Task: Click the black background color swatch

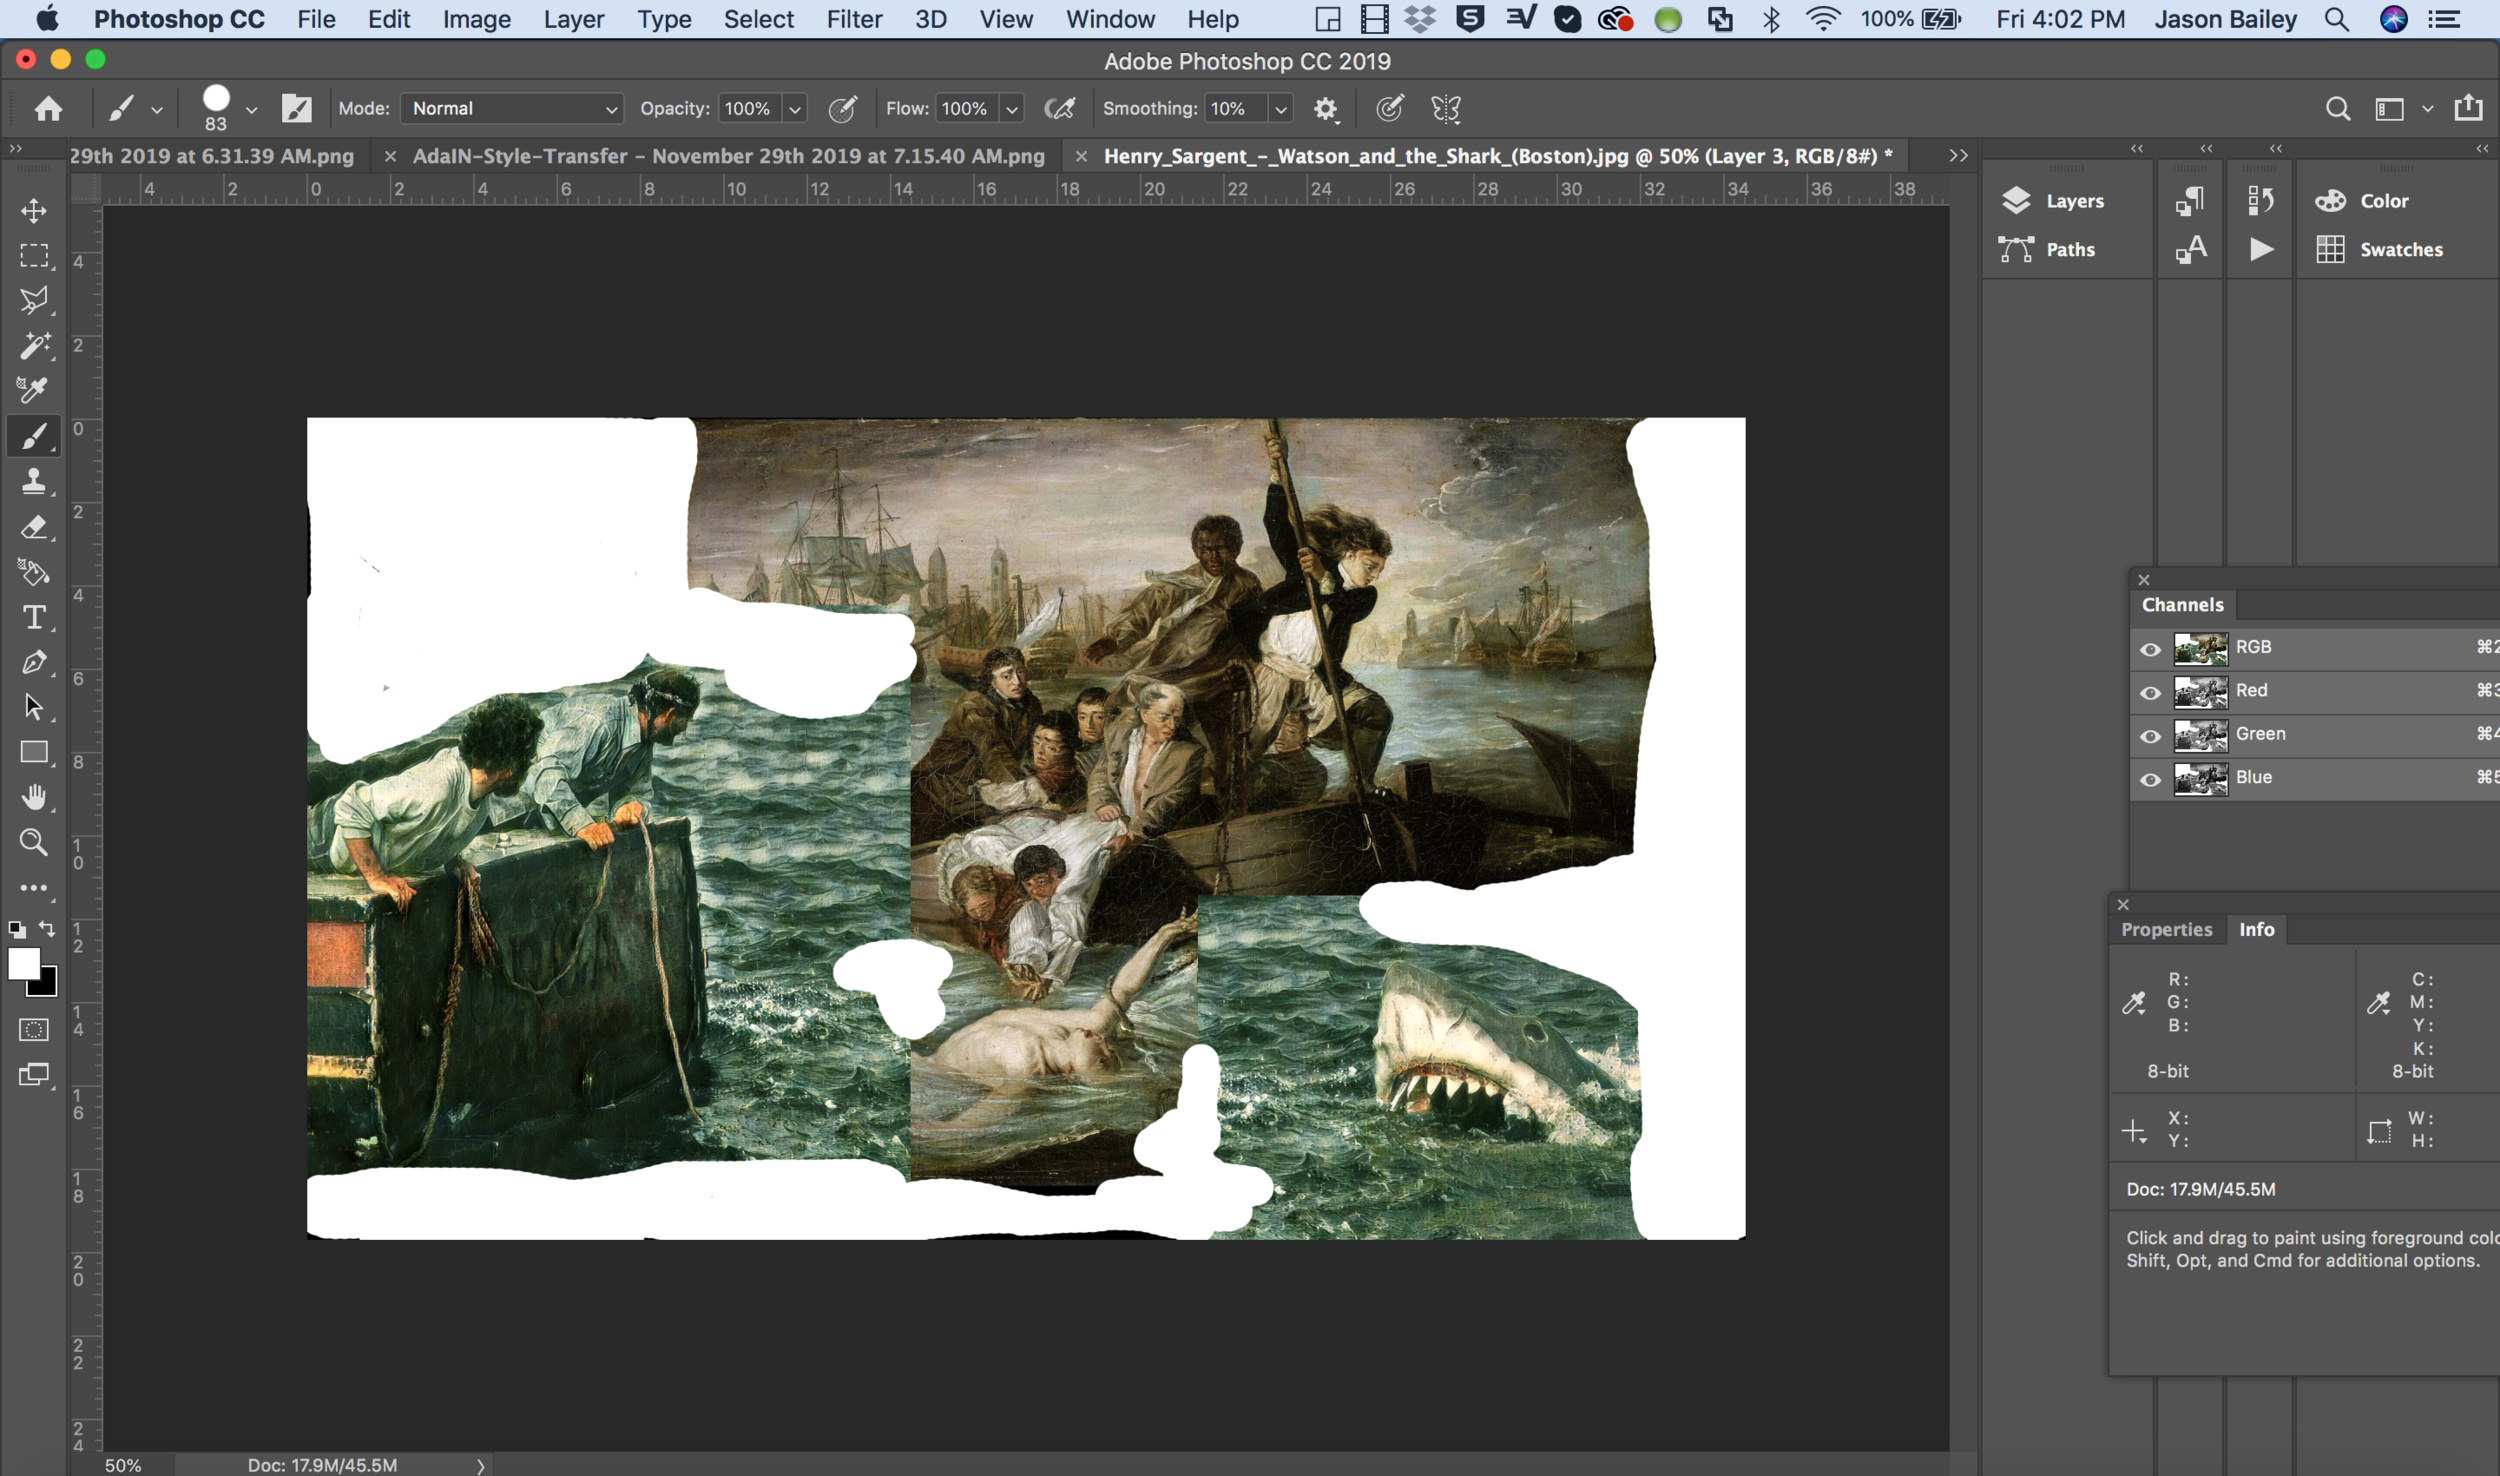Action: coord(46,987)
